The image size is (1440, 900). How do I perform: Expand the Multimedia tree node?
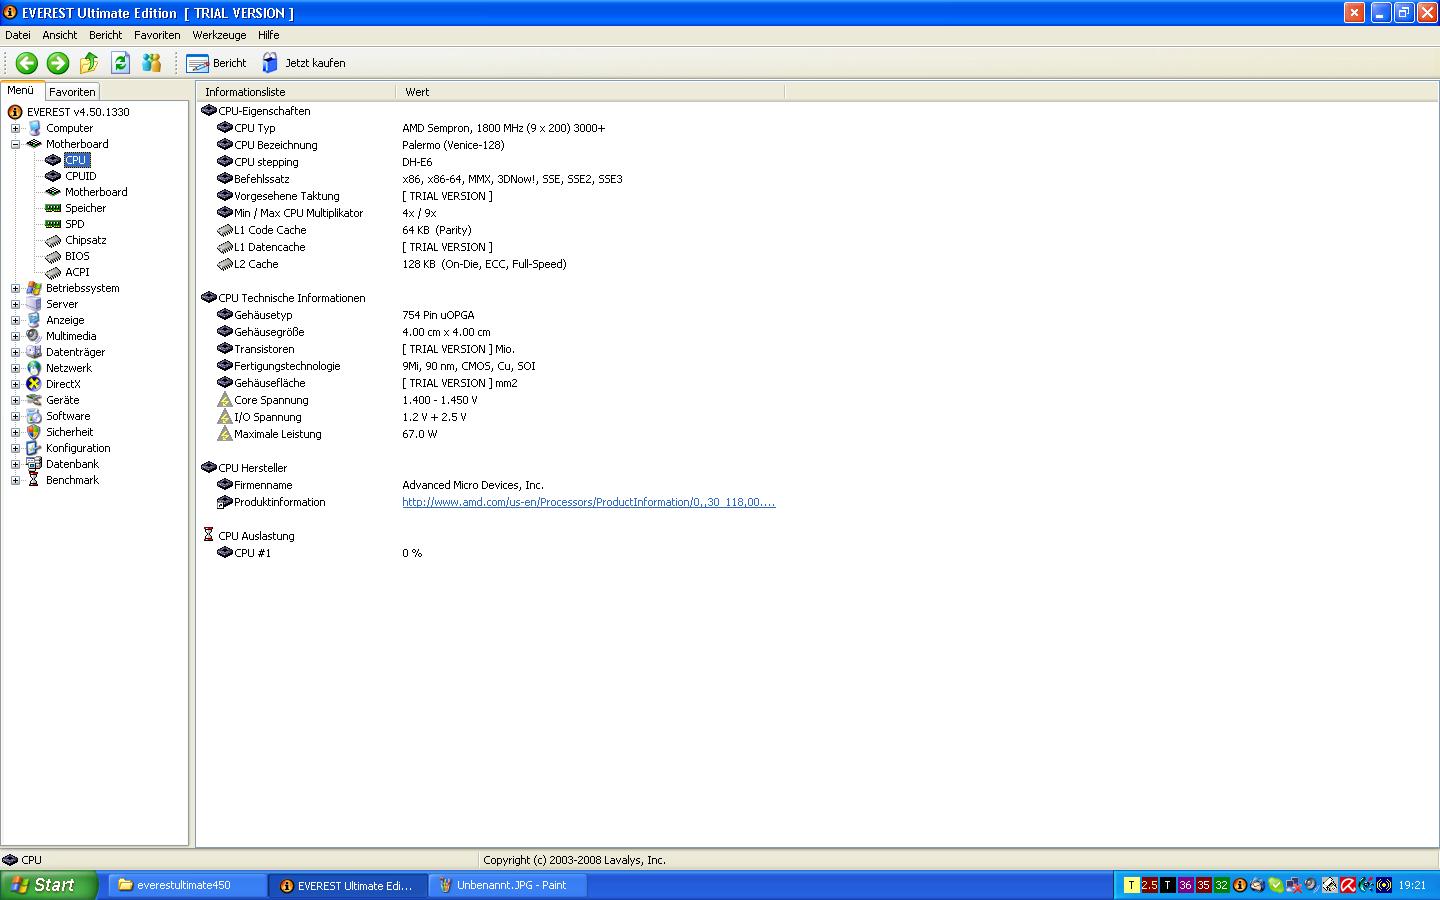(15, 336)
